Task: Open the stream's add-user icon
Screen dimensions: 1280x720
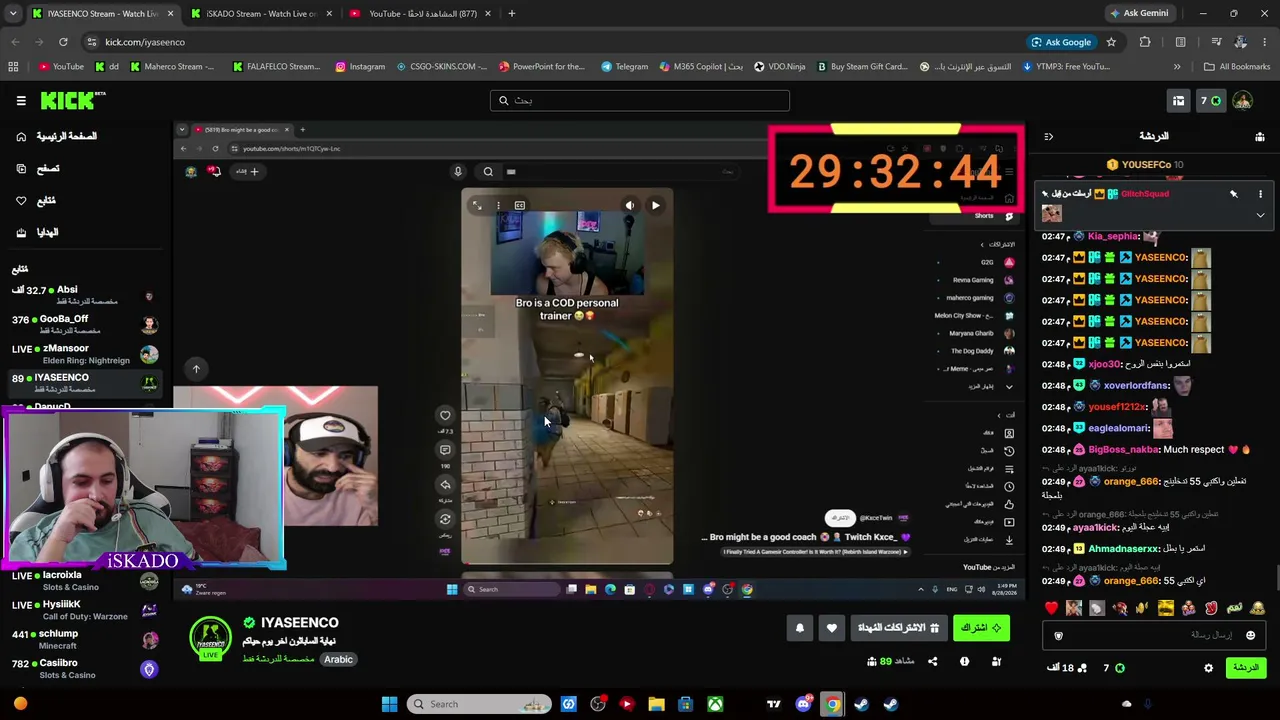Action: [996, 661]
